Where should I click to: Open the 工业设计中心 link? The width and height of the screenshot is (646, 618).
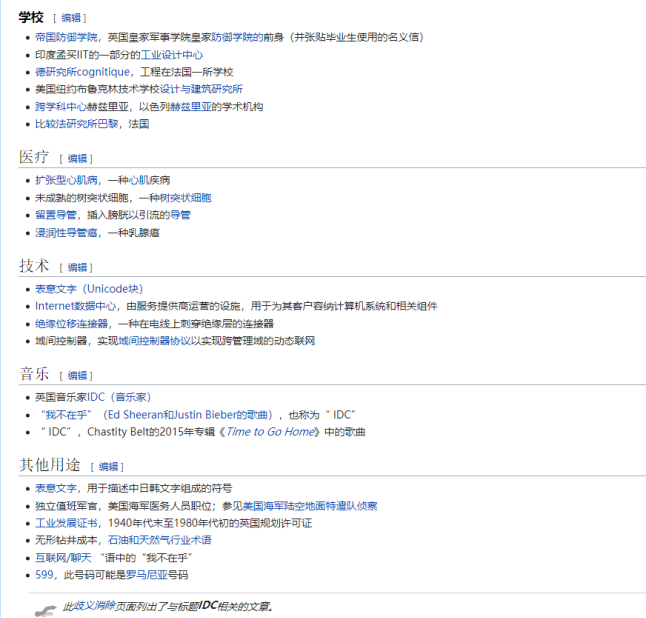172,55
